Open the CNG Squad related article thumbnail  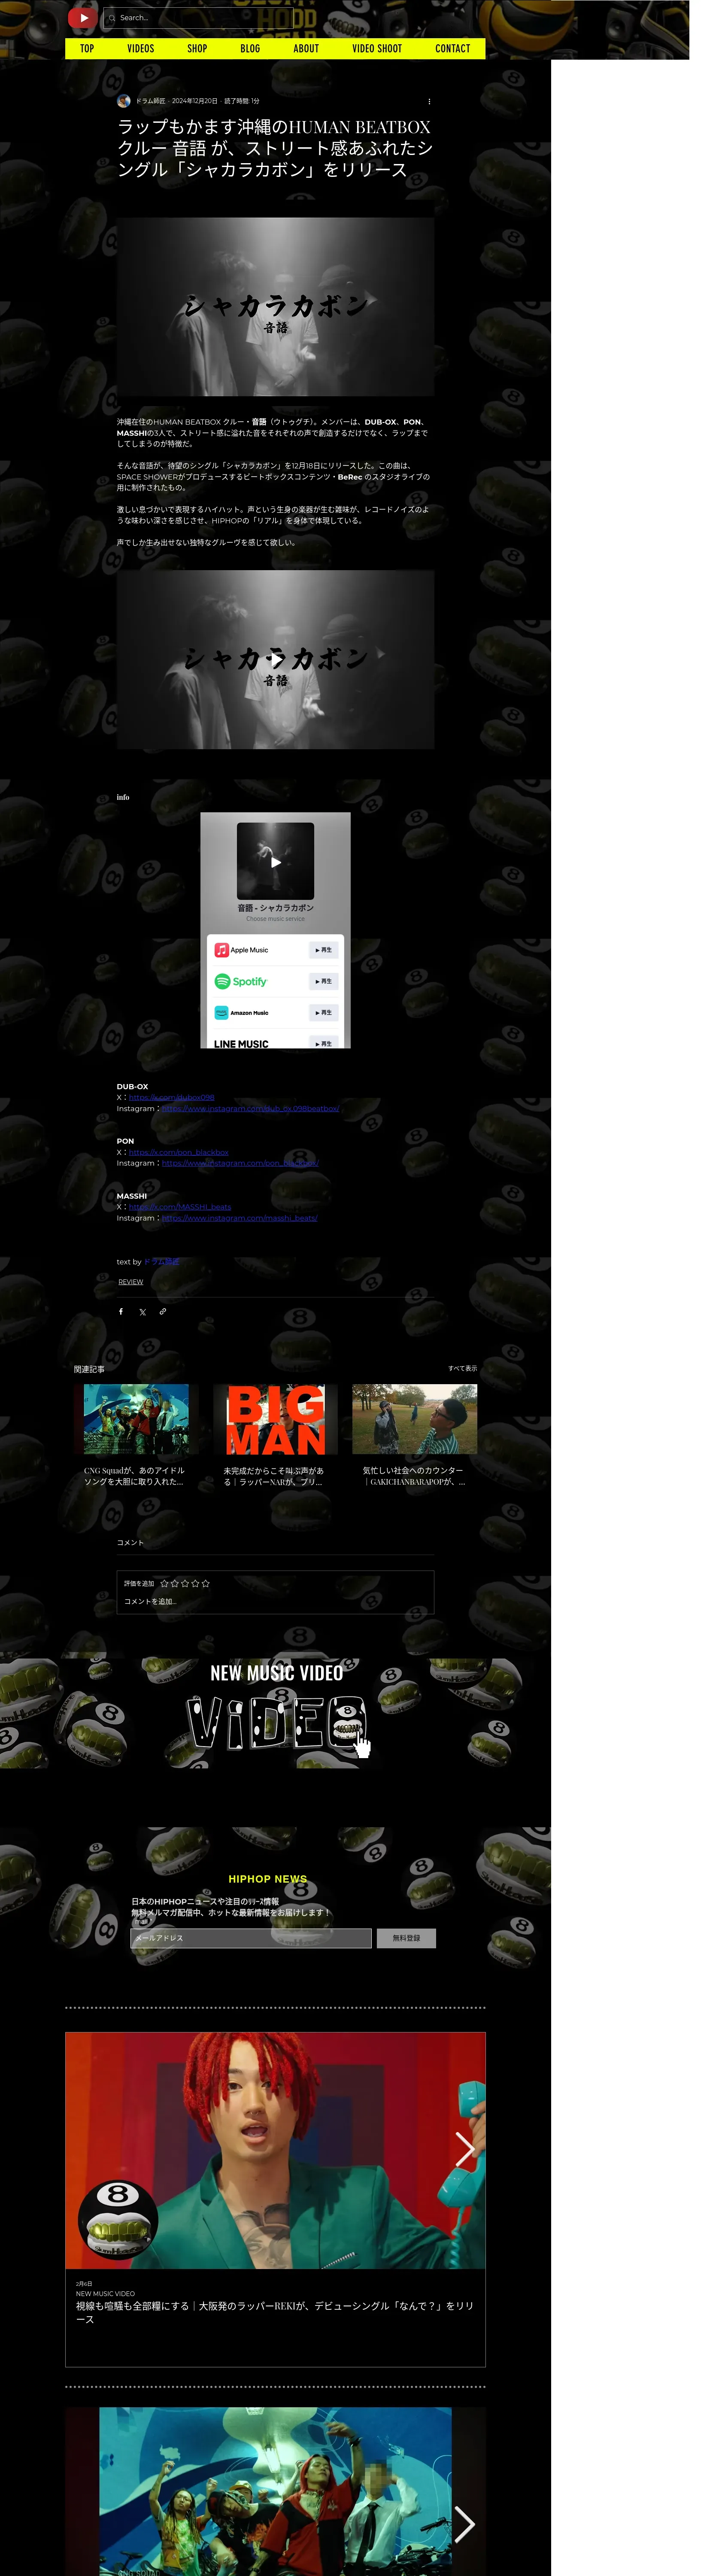[x=136, y=1419]
